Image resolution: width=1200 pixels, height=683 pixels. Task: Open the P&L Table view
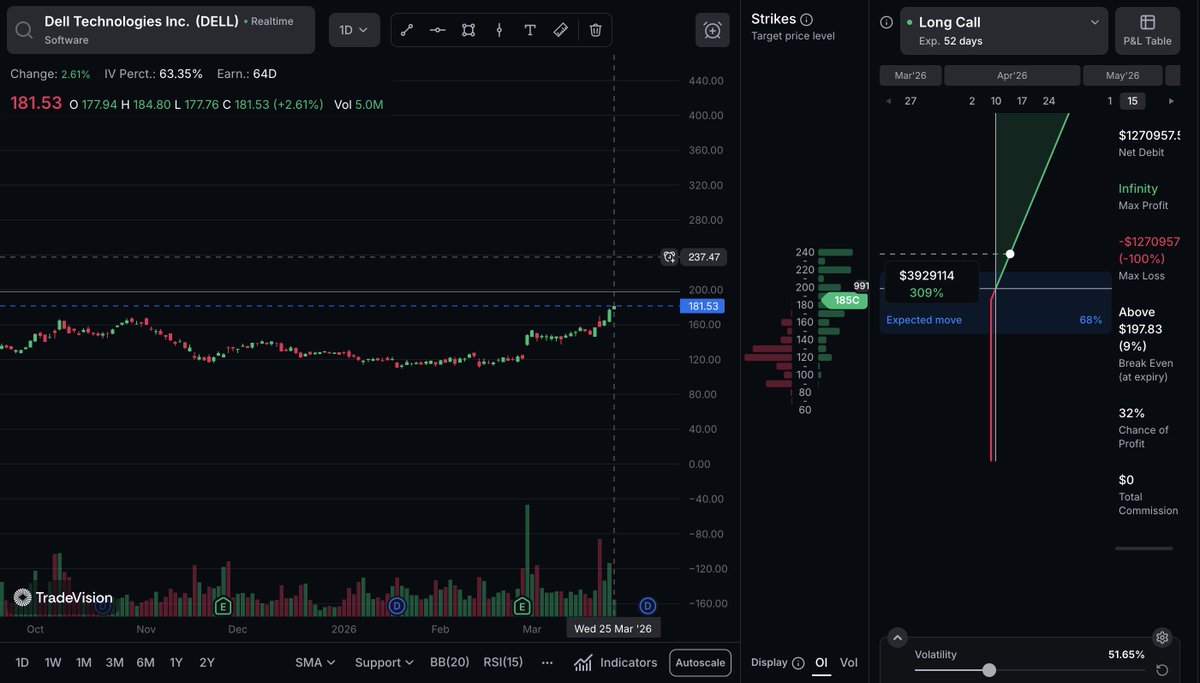pyautogui.click(x=1147, y=30)
